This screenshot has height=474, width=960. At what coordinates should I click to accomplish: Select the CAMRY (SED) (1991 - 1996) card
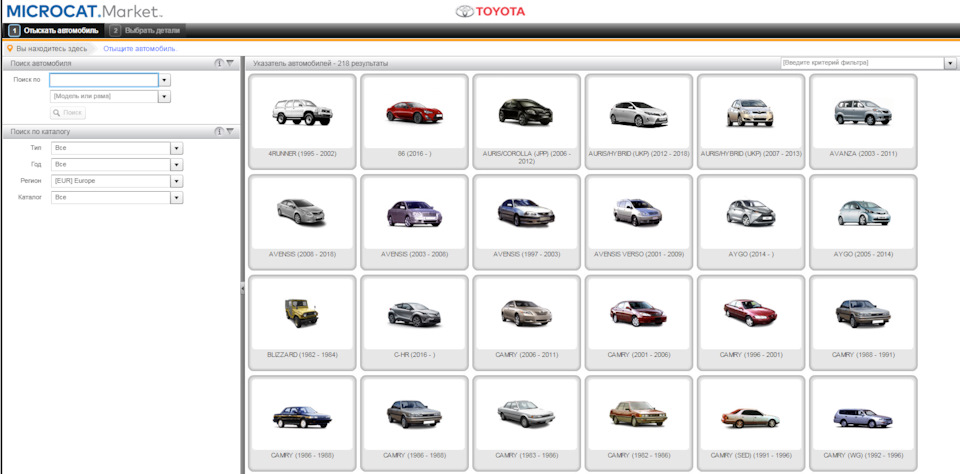click(x=751, y=423)
